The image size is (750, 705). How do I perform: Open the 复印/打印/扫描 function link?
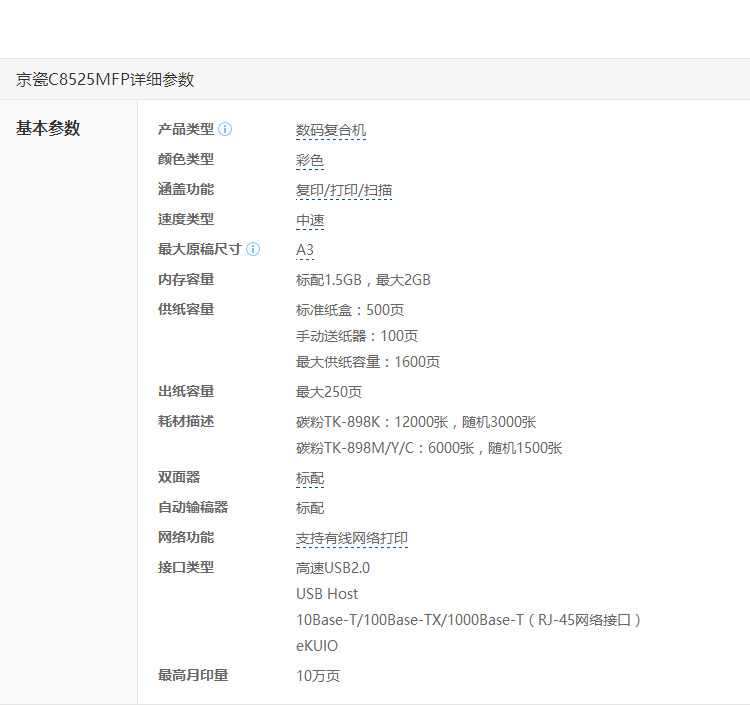coord(344,190)
